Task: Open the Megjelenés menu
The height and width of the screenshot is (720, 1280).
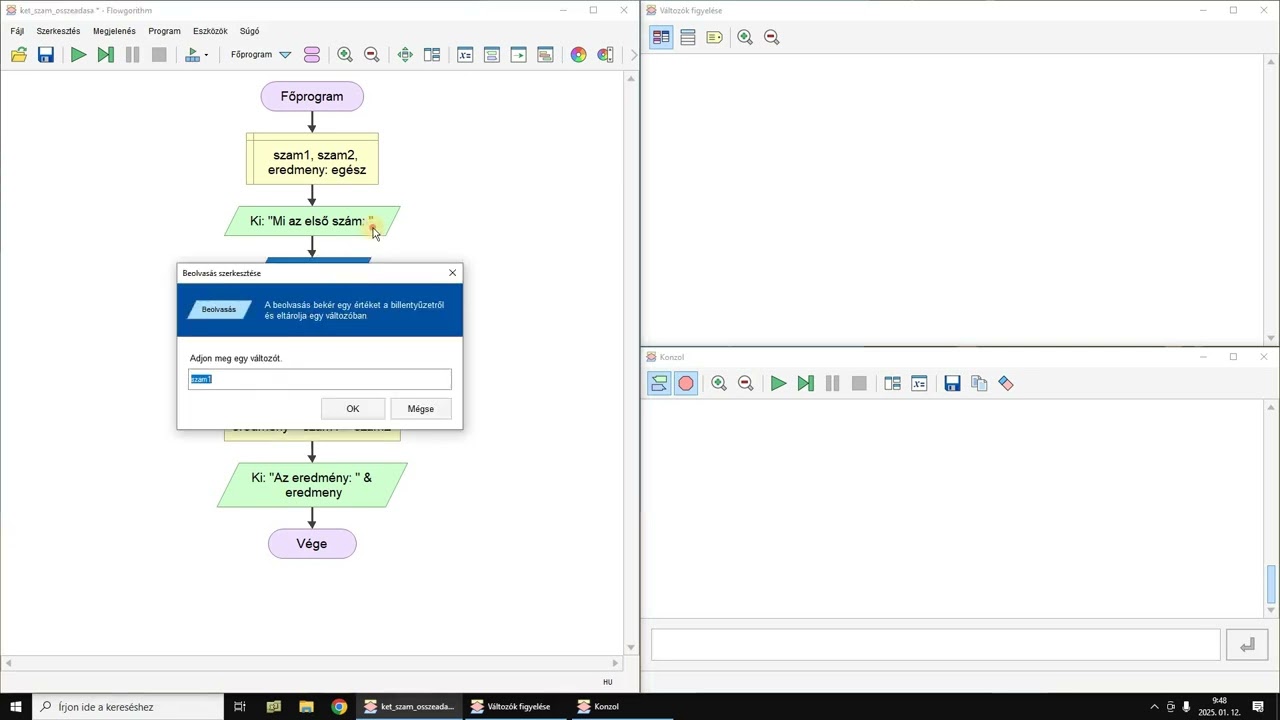Action: (114, 31)
